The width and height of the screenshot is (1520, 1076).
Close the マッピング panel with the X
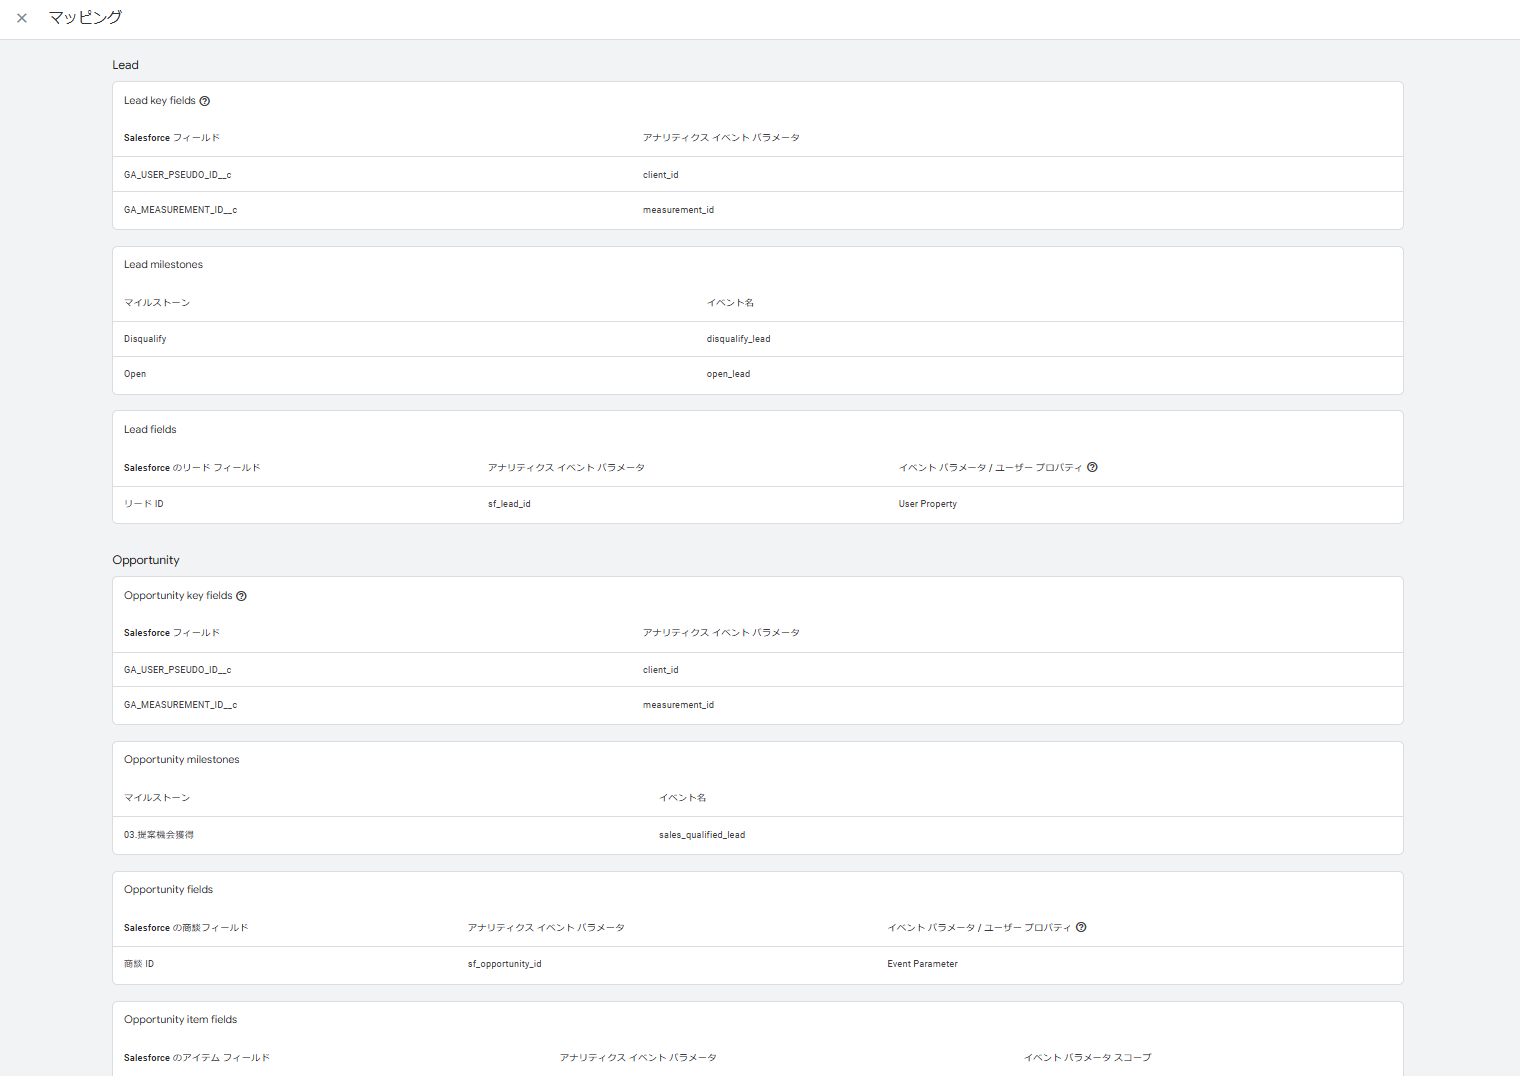pos(22,18)
